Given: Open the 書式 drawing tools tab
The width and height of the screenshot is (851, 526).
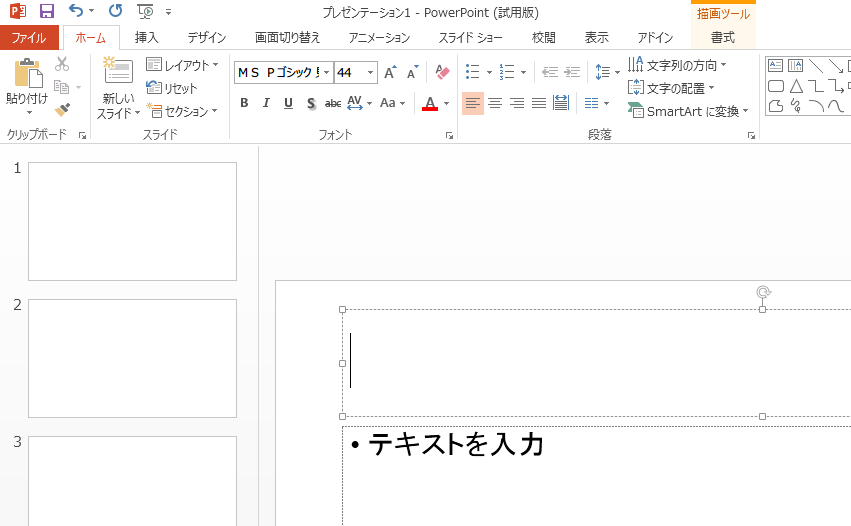Looking at the screenshot, I should [723, 37].
